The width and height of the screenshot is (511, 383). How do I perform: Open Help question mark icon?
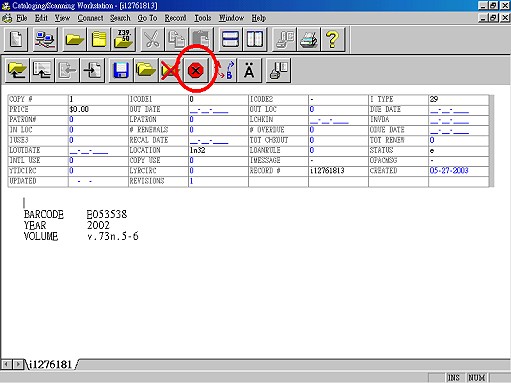click(x=333, y=39)
